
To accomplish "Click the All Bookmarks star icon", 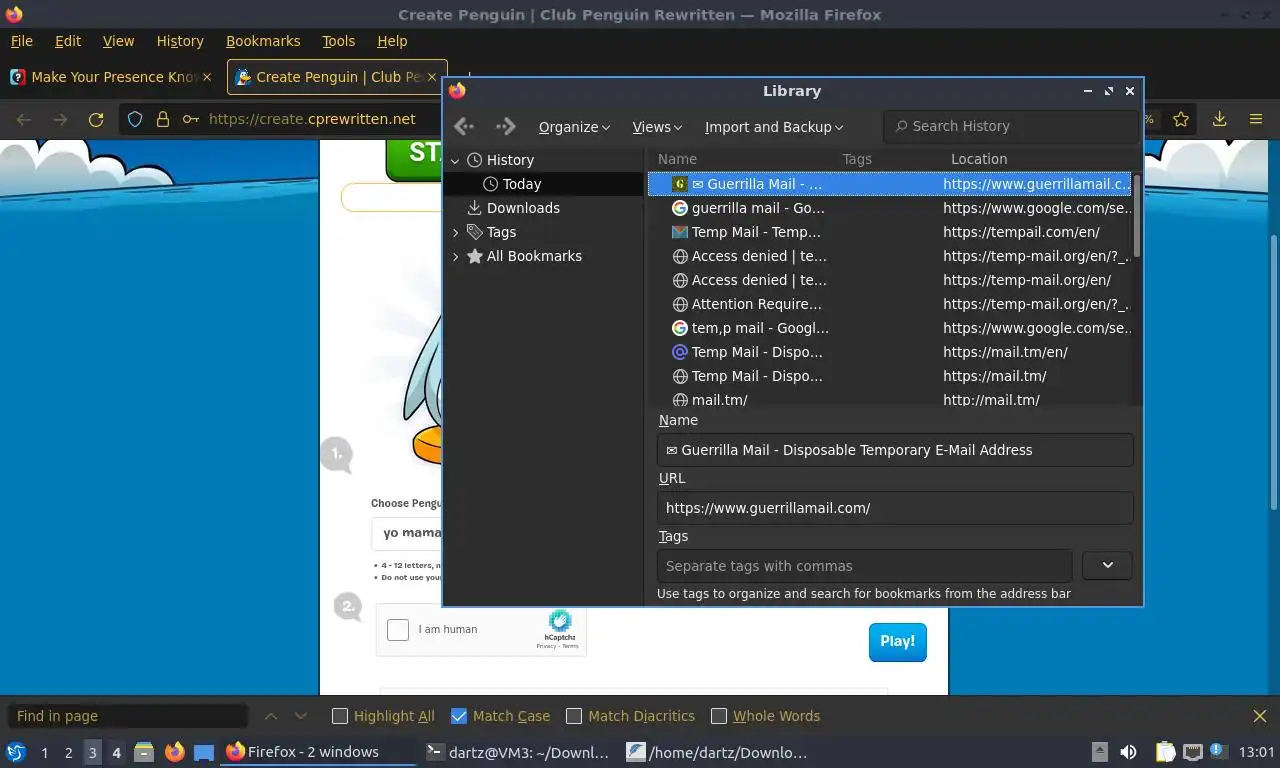I will pos(474,256).
